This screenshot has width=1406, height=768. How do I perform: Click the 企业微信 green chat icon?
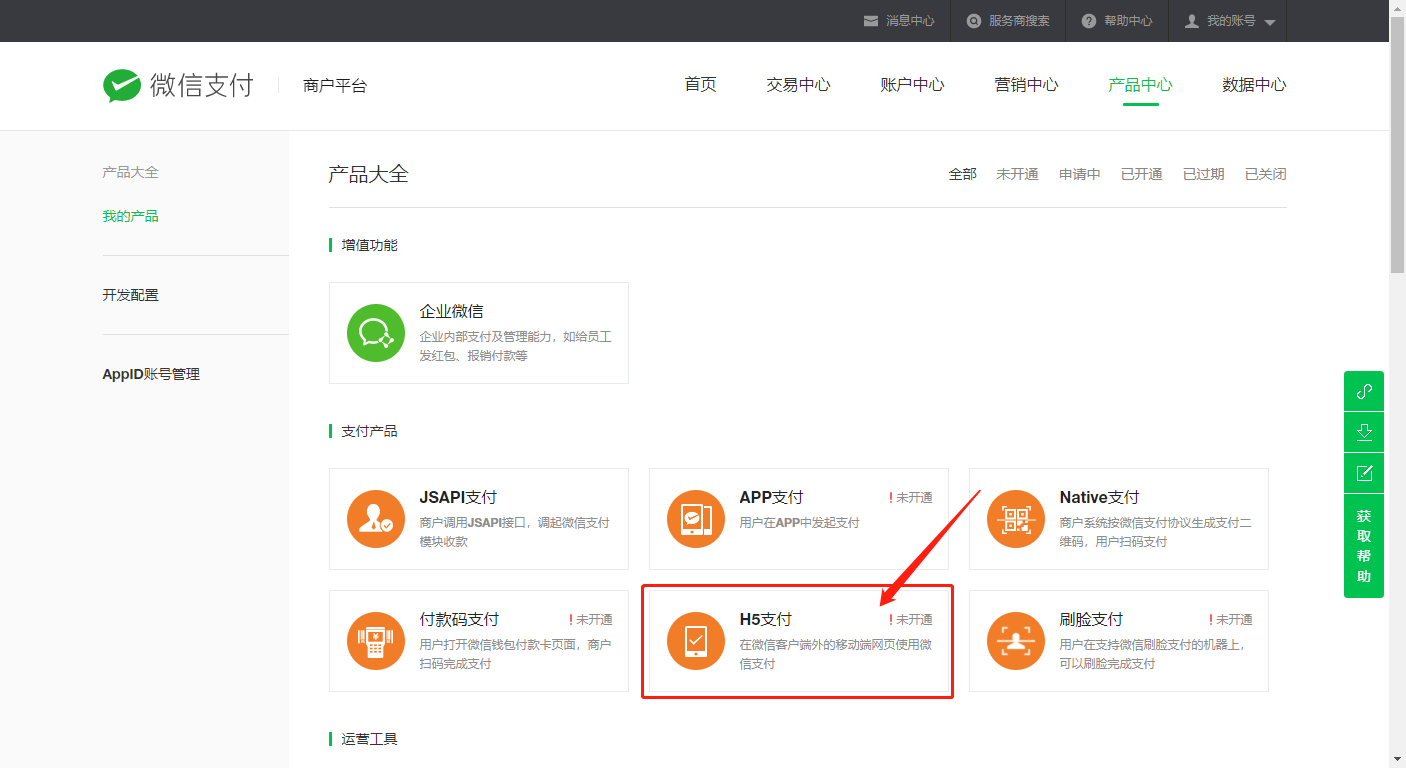tap(376, 333)
